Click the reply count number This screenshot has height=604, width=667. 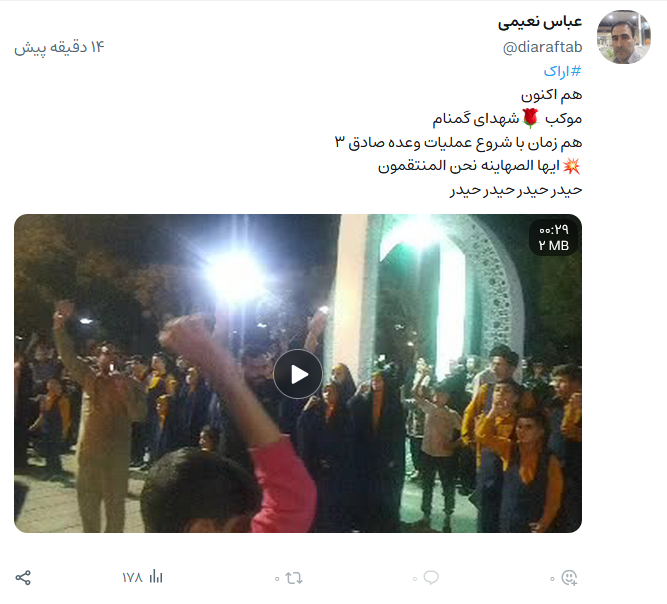(x=415, y=579)
